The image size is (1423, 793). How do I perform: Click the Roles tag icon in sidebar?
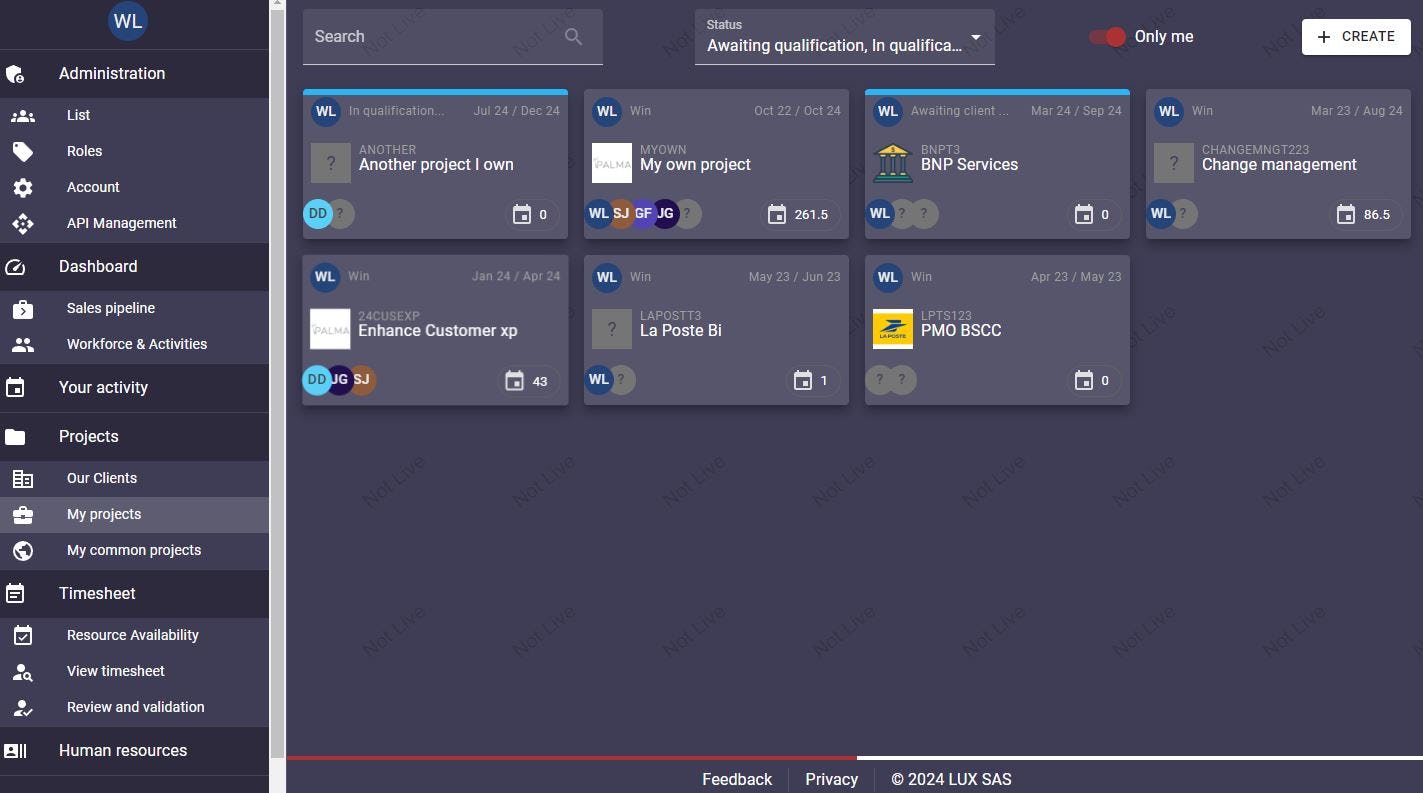(23, 151)
